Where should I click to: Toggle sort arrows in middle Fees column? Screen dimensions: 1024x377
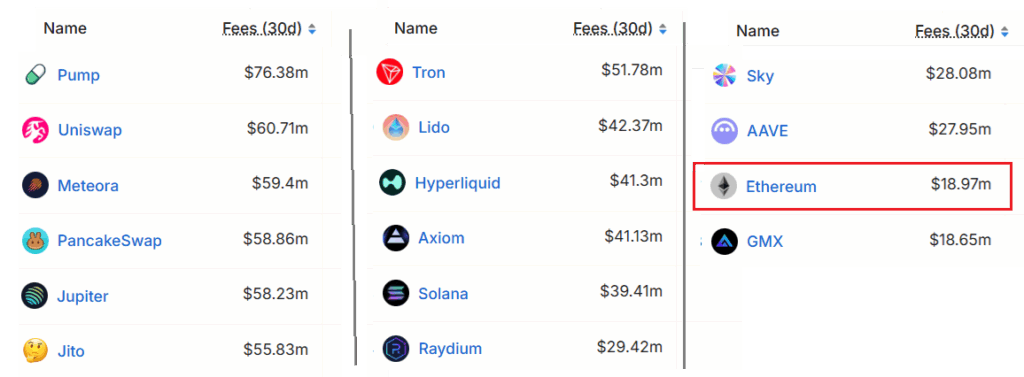(664, 29)
